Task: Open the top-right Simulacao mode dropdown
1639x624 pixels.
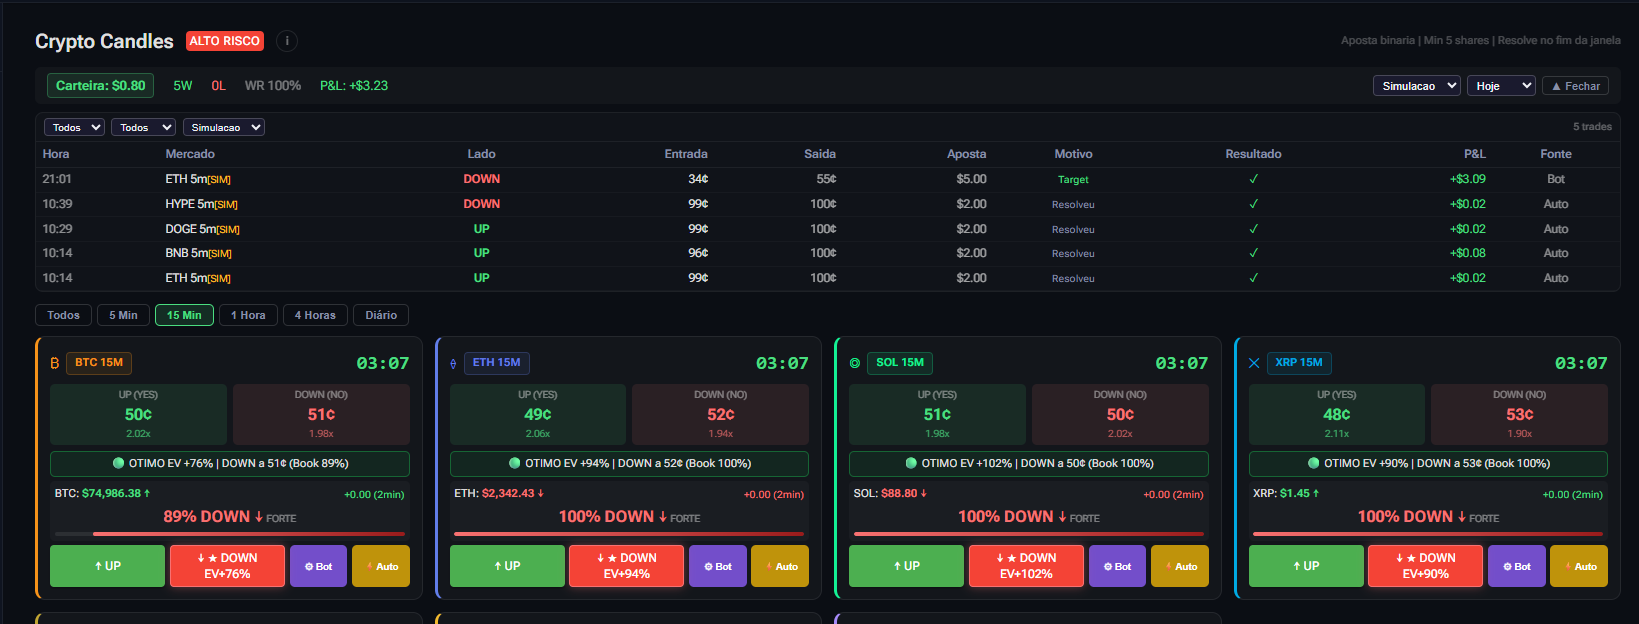Action: (x=1416, y=86)
